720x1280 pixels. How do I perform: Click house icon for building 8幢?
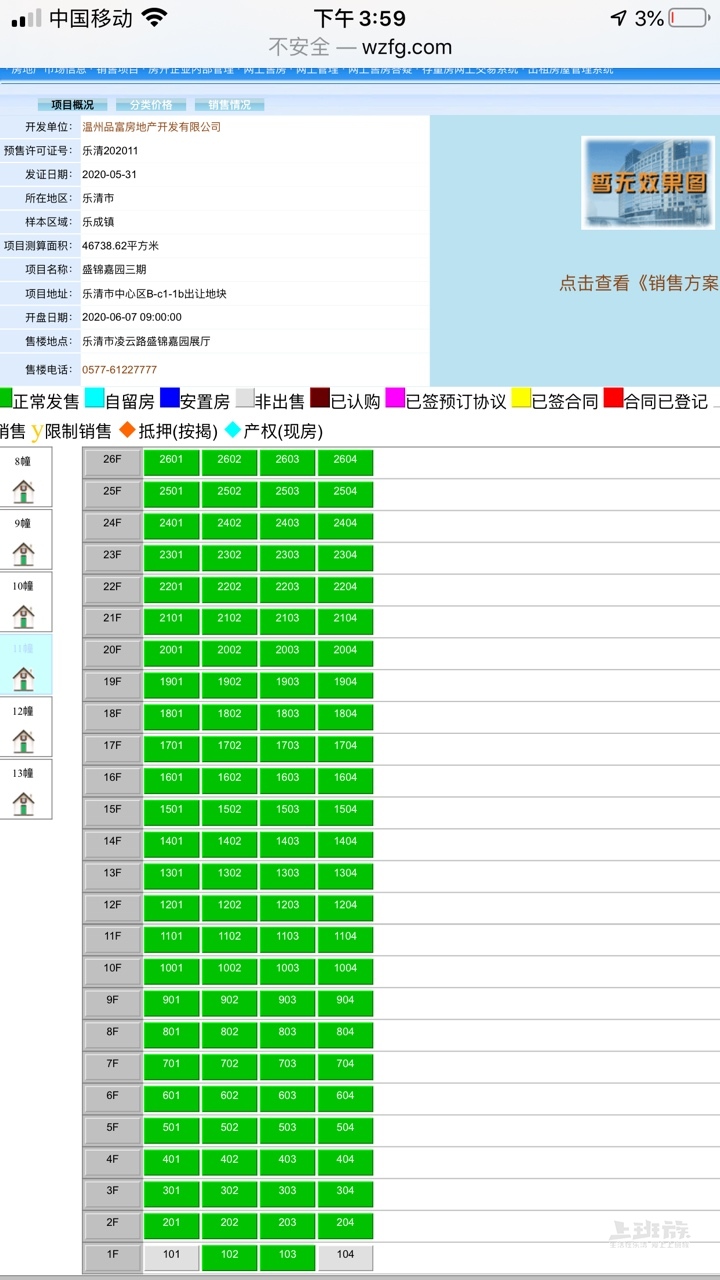(x=23, y=491)
